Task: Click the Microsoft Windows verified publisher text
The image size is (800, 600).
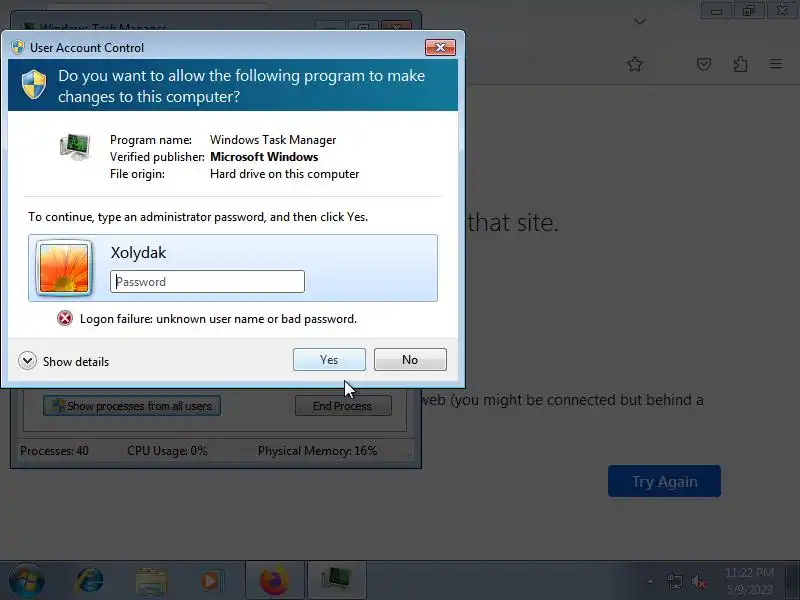Action: point(264,157)
